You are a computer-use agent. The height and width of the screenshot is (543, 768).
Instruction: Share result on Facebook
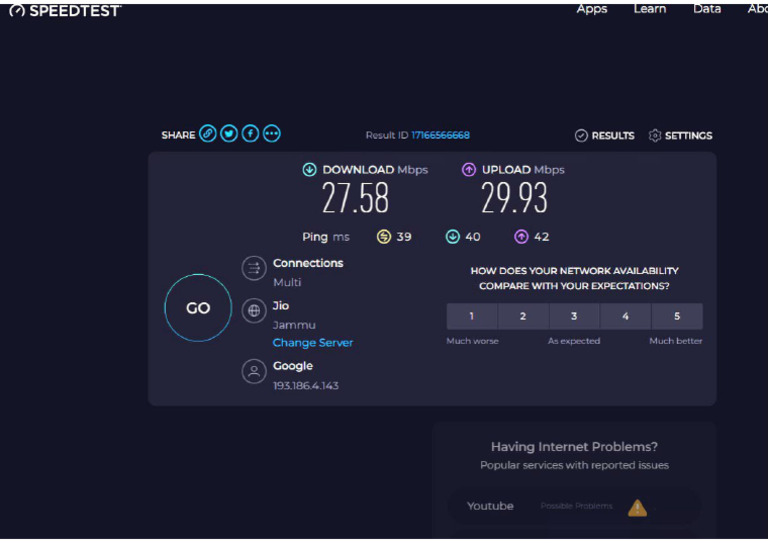click(x=250, y=134)
